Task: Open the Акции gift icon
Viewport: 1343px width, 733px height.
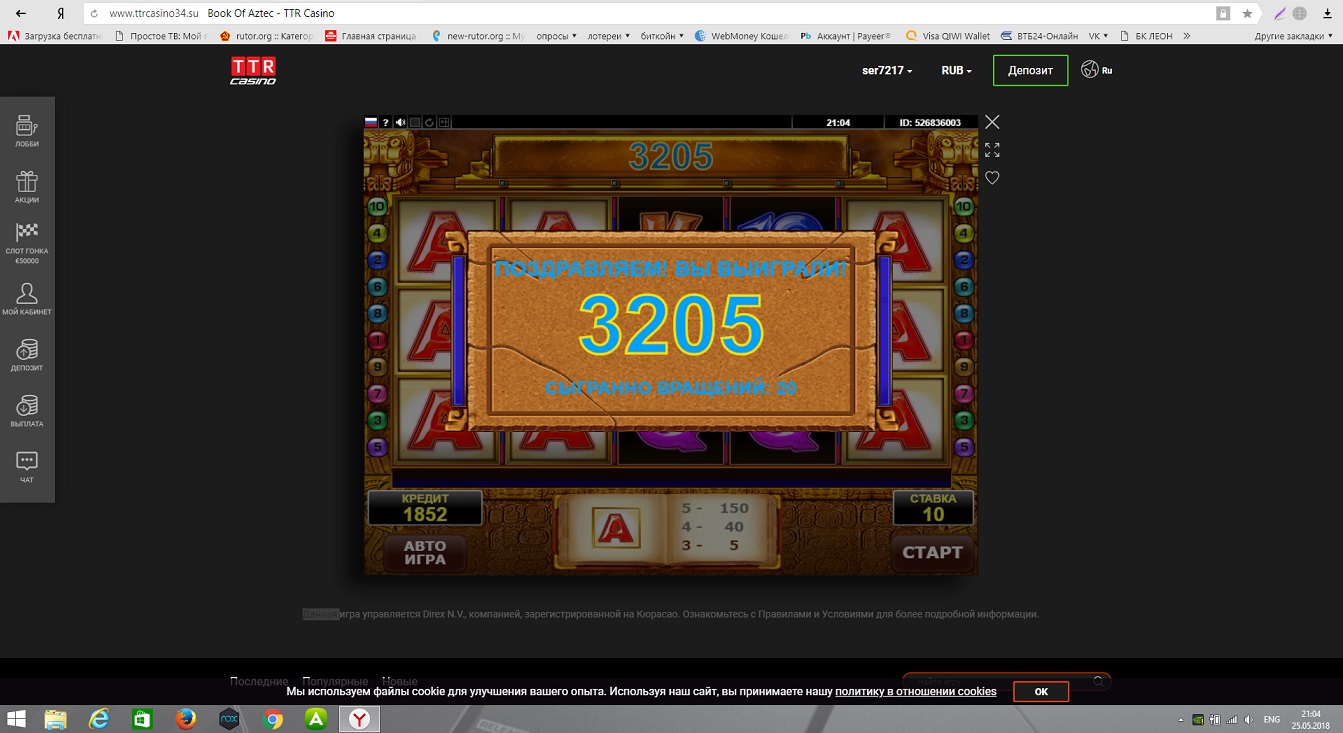Action: pos(27,187)
